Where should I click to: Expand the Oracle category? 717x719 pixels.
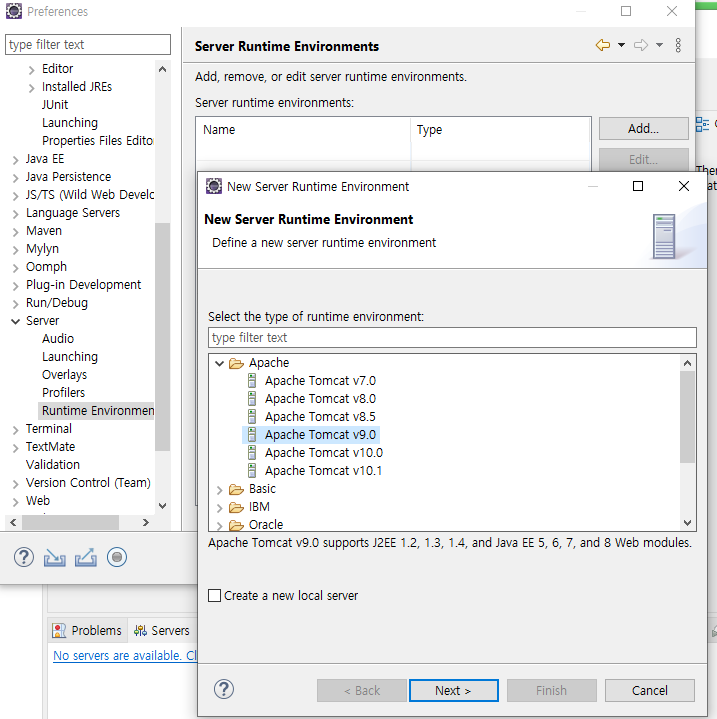(220, 525)
